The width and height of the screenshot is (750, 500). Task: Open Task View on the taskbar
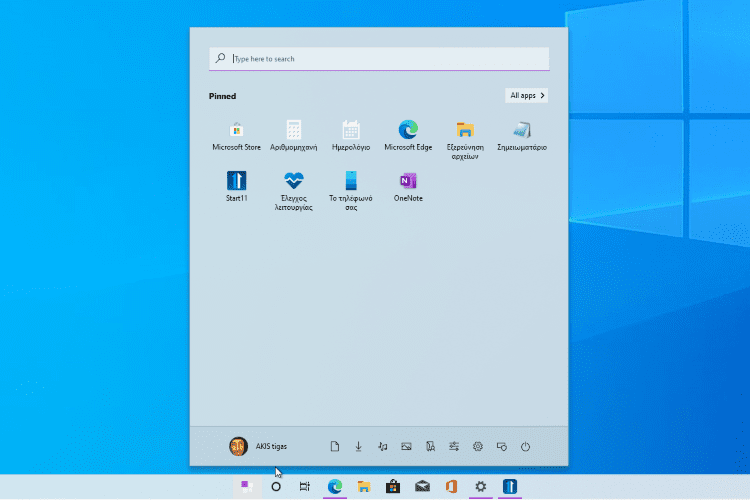tap(305, 487)
